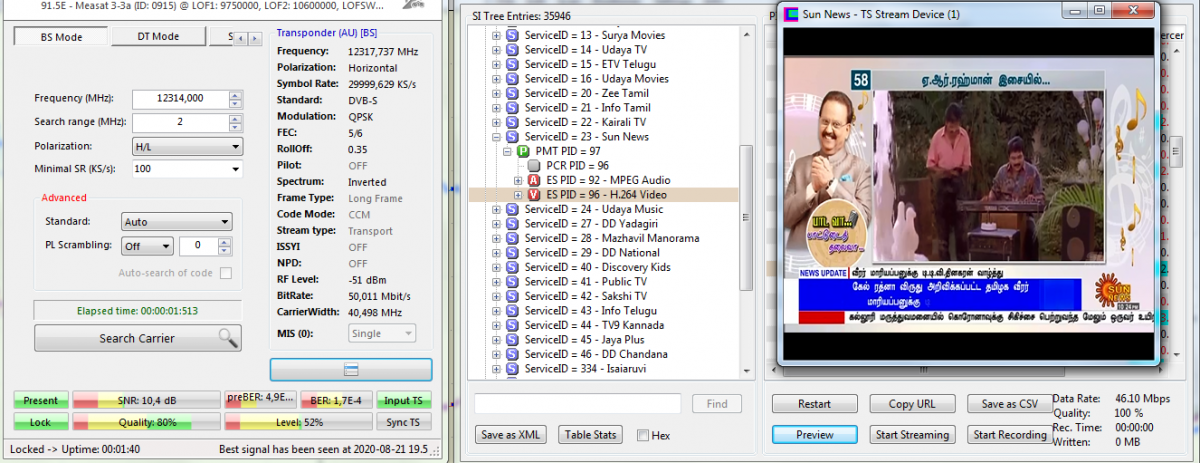
Task: Click the Sun News window title icon
Action: coord(792,14)
